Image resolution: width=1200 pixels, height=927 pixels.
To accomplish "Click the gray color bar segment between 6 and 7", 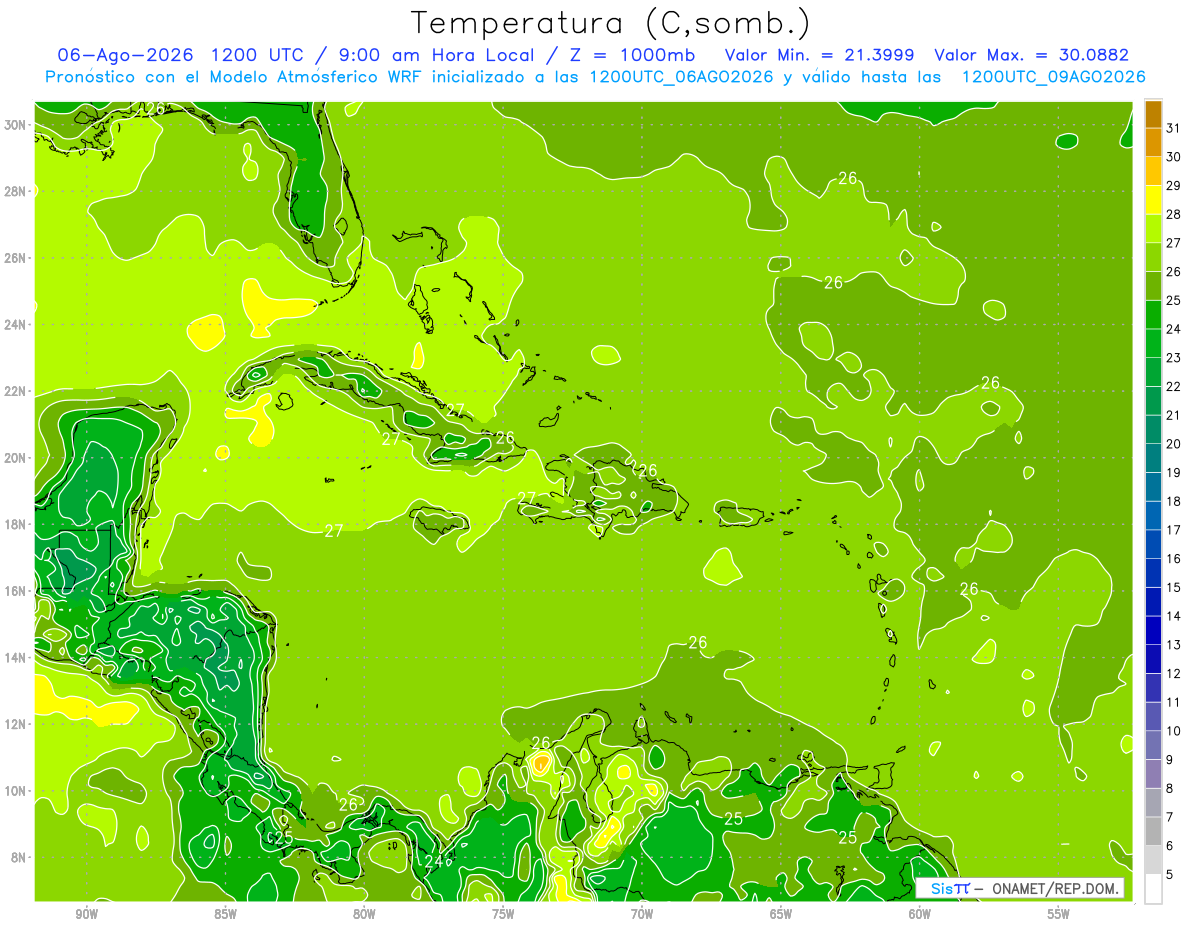I will pyautogui.click(x=1153, y=832).
